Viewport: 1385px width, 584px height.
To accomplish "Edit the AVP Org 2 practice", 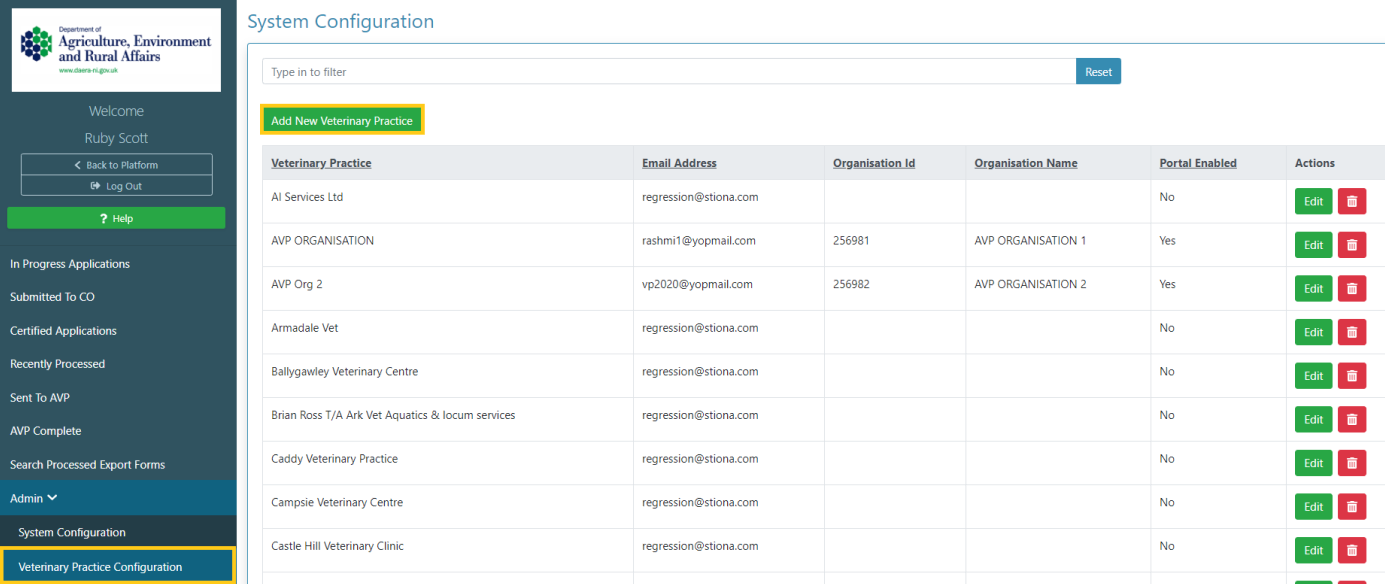I will pos(1314,289).
